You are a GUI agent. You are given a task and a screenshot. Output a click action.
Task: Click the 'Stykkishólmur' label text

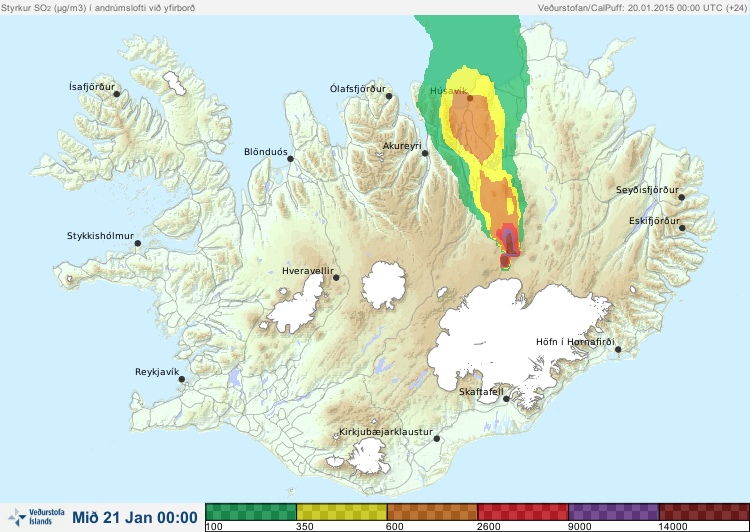tap(100, 236)
